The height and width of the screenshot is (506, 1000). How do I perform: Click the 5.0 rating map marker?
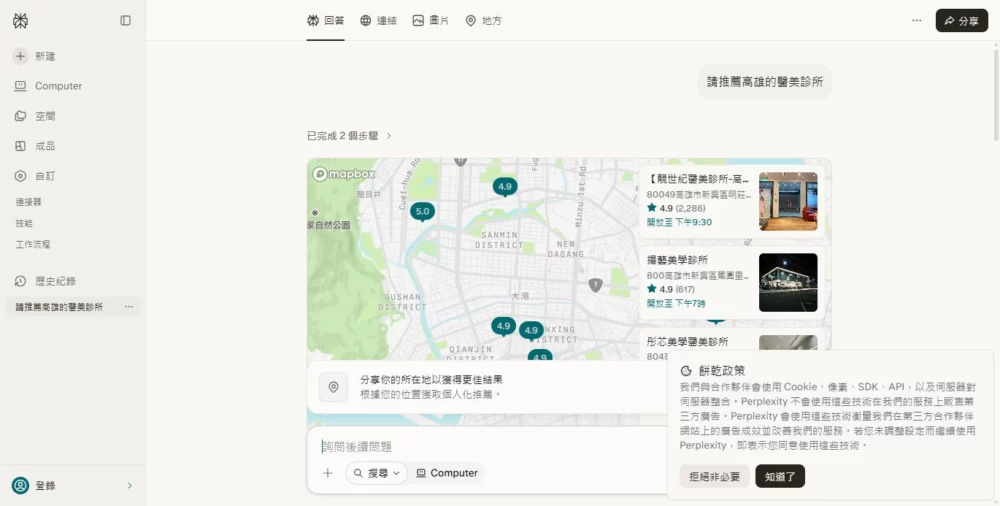tap(422, 212)
